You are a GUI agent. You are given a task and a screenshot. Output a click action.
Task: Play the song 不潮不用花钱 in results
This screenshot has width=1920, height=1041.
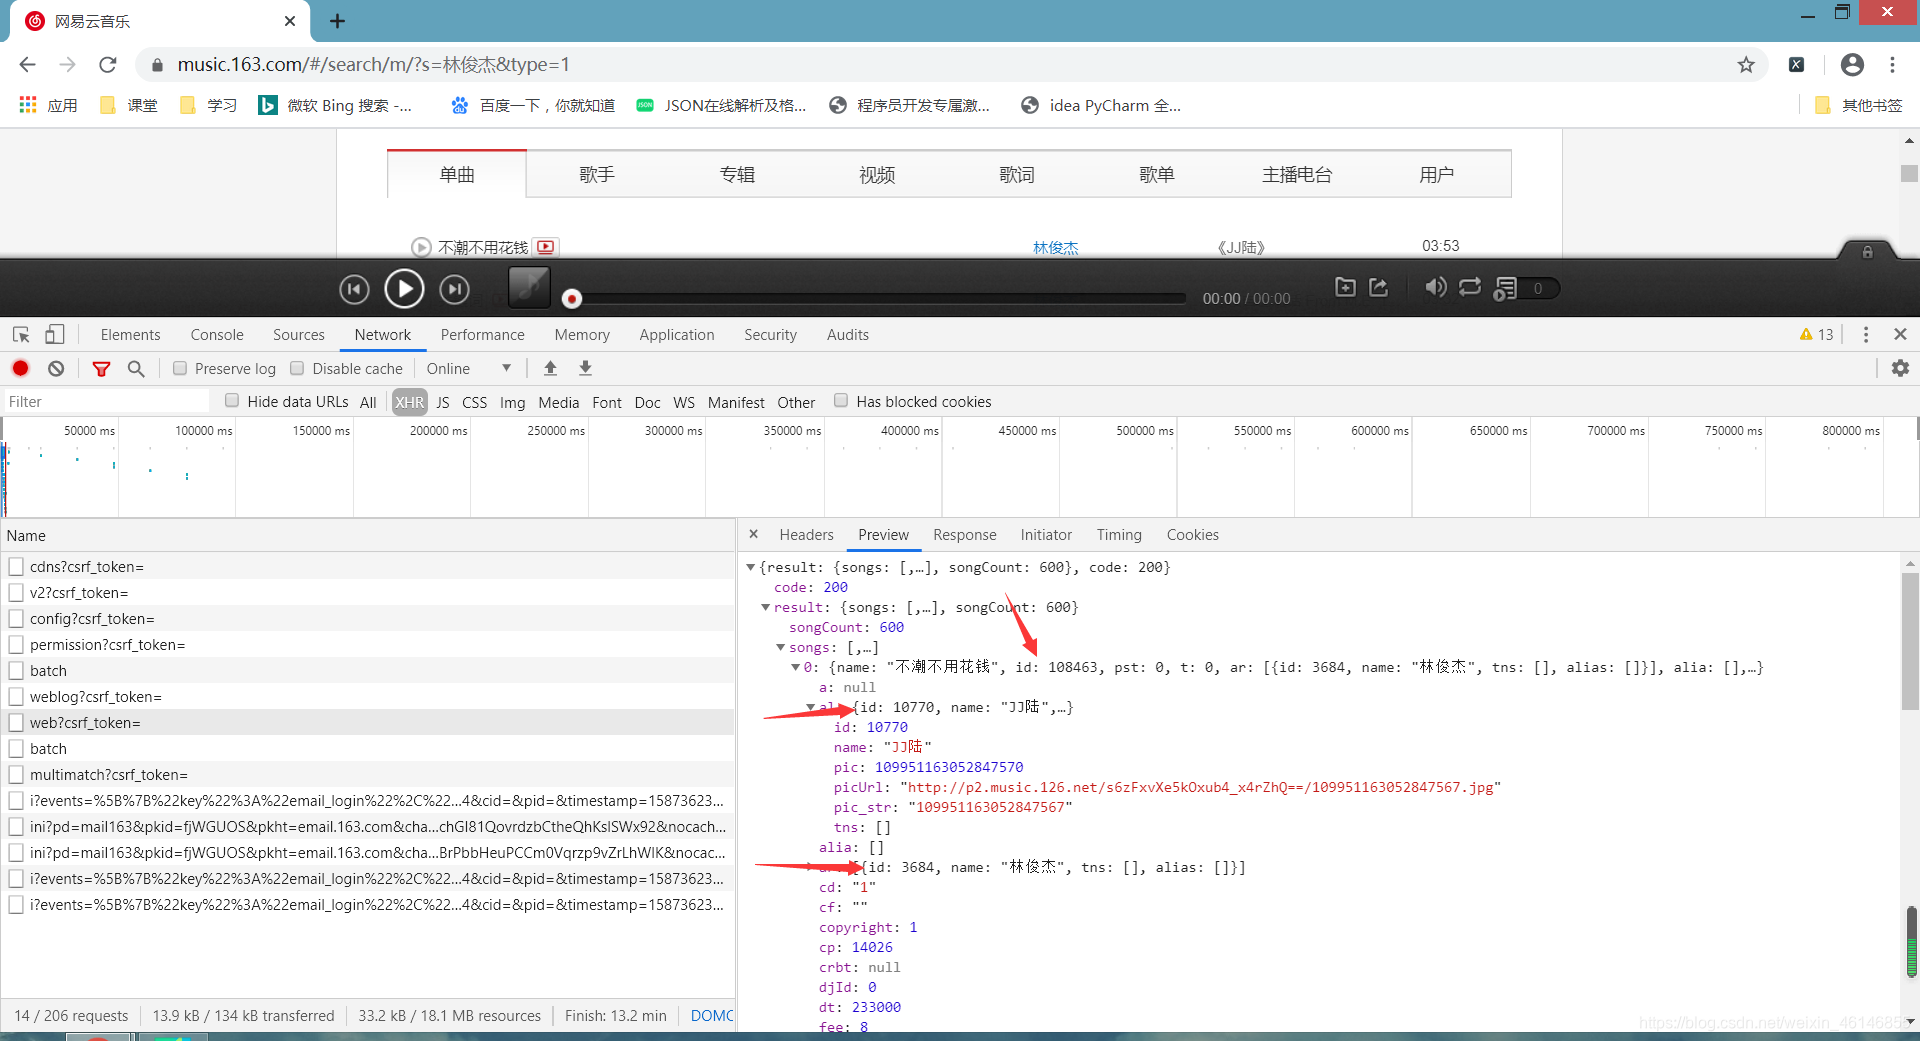[421, 247]
